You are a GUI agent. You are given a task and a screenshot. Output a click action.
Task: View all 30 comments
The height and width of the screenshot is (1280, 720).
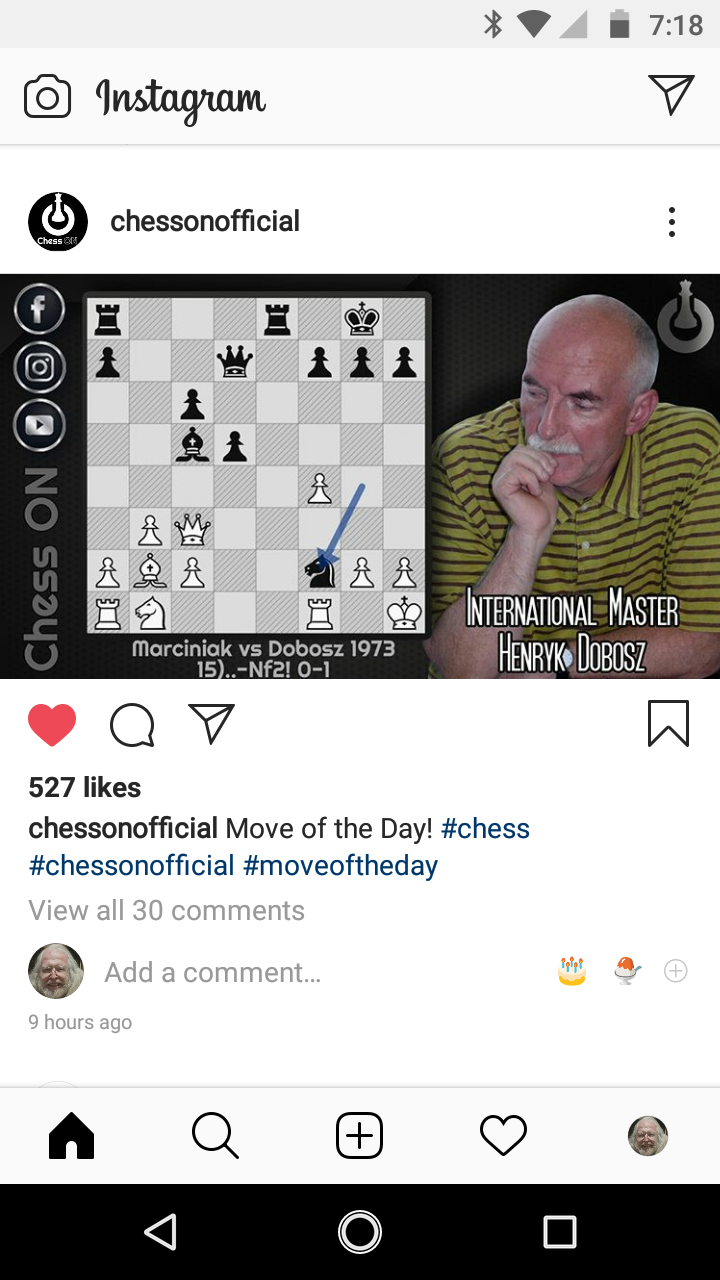[167, 911]
